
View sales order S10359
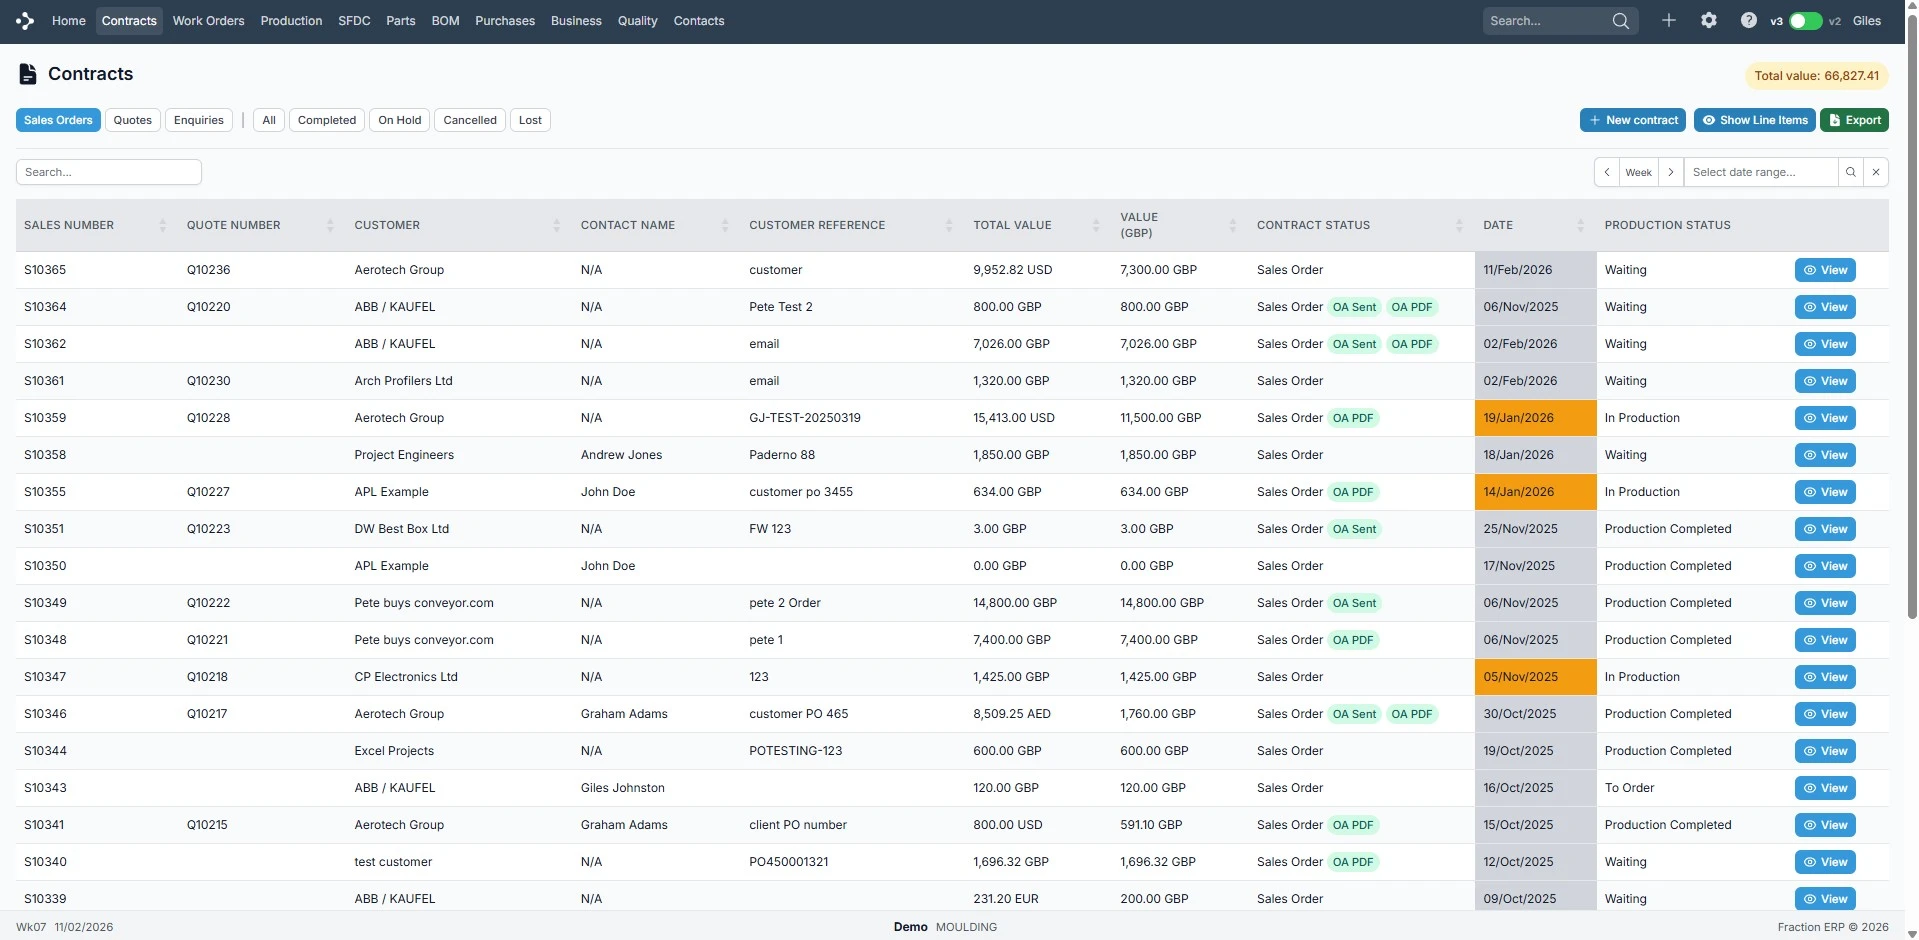(1824, 418)
